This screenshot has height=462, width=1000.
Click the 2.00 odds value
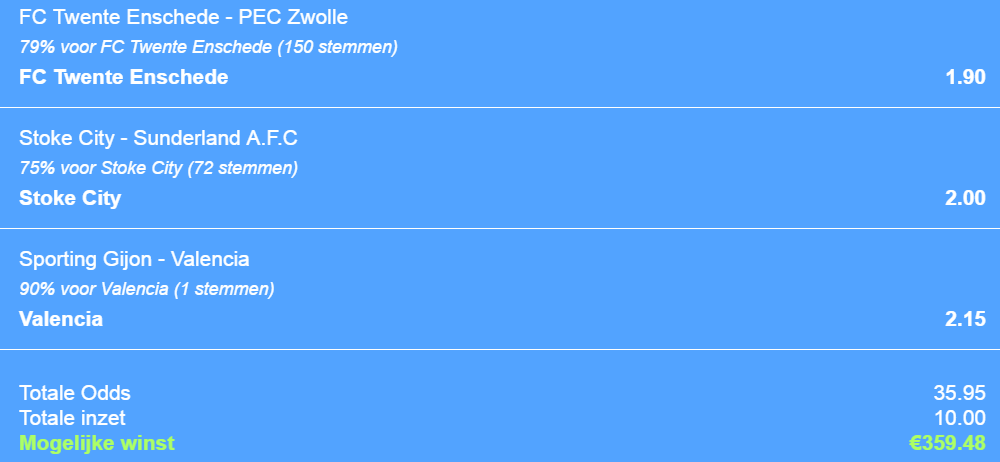[965, 198]
